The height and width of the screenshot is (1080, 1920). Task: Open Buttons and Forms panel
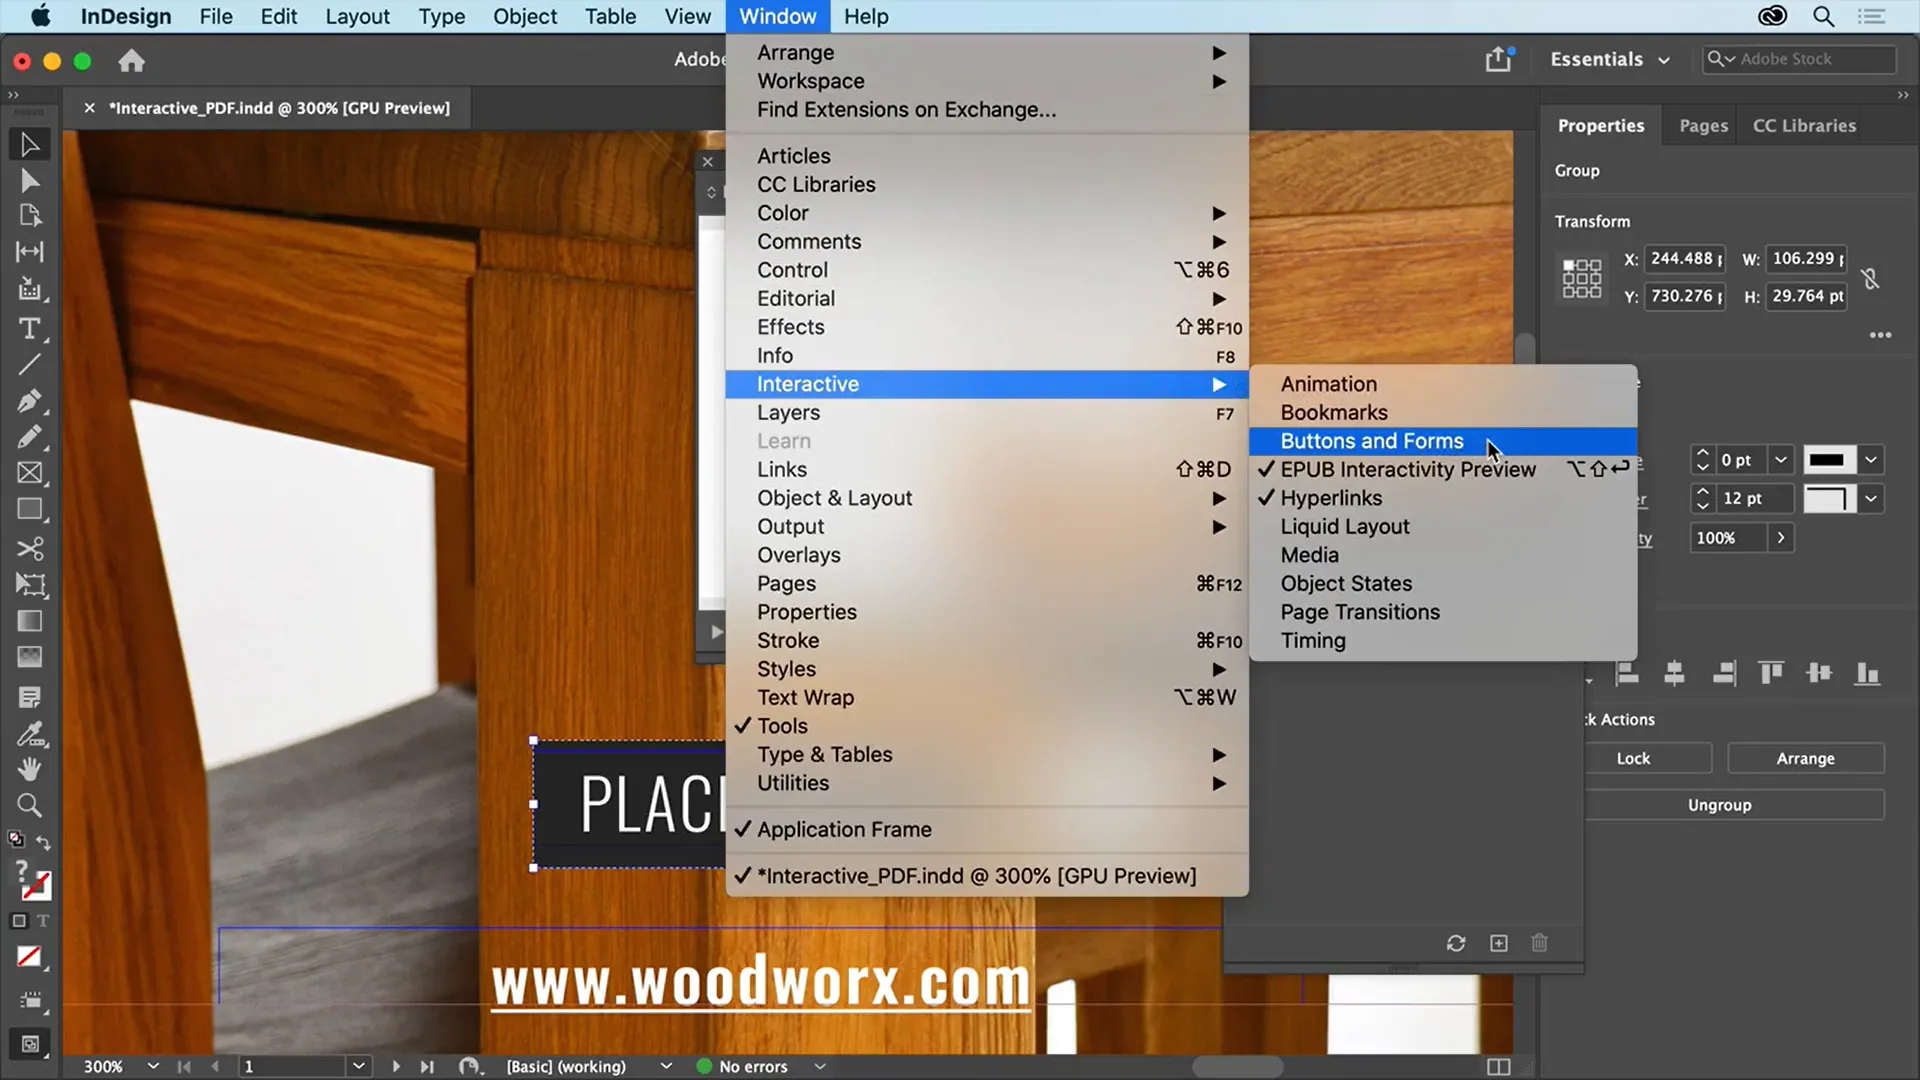1371,439
